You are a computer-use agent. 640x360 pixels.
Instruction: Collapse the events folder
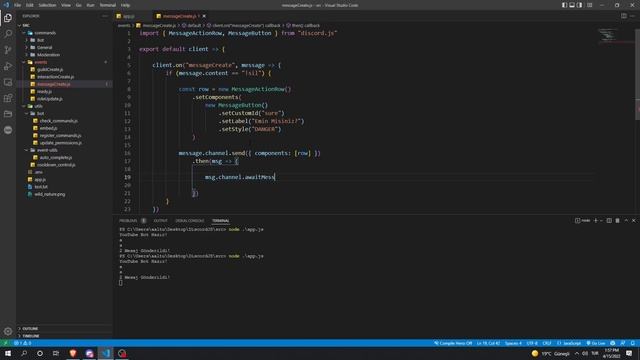tap(64, 62)
